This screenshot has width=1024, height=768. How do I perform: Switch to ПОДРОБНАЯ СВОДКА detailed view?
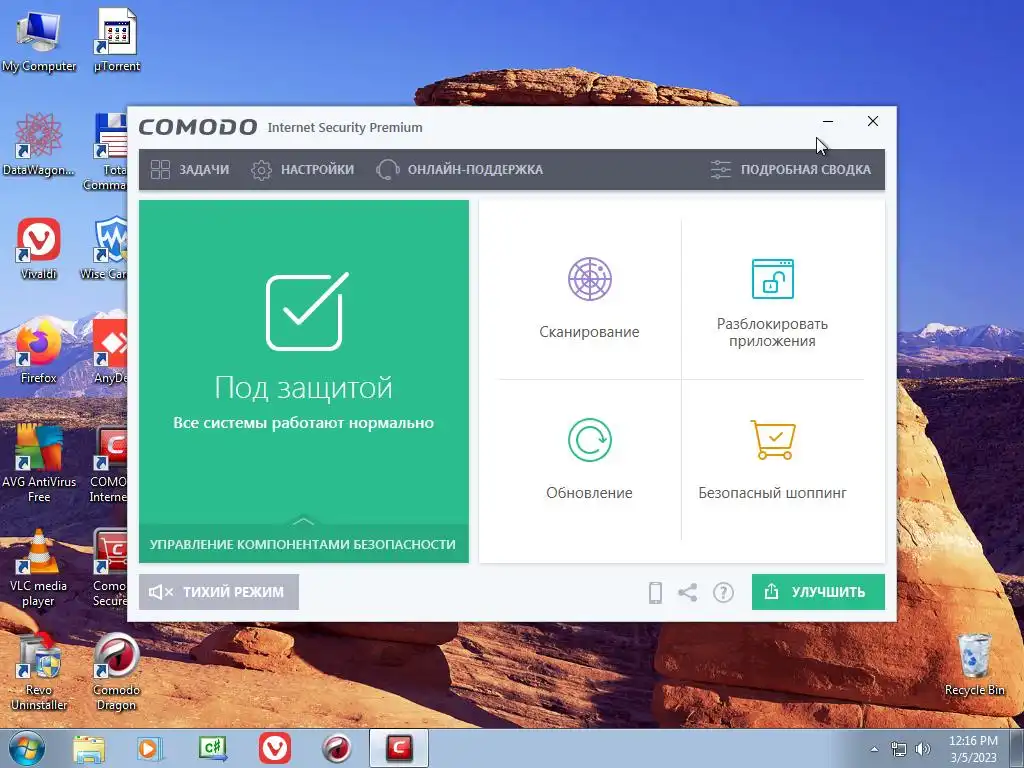click(790, 170)
